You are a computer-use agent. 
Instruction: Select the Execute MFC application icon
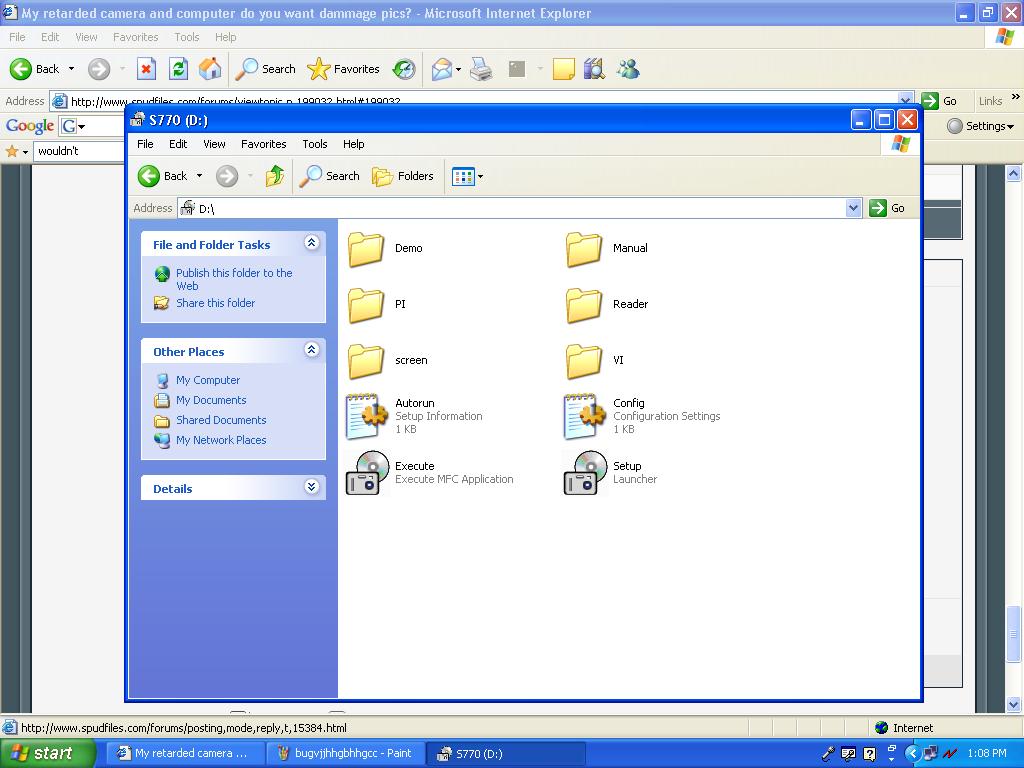click(x=367, y=473)
